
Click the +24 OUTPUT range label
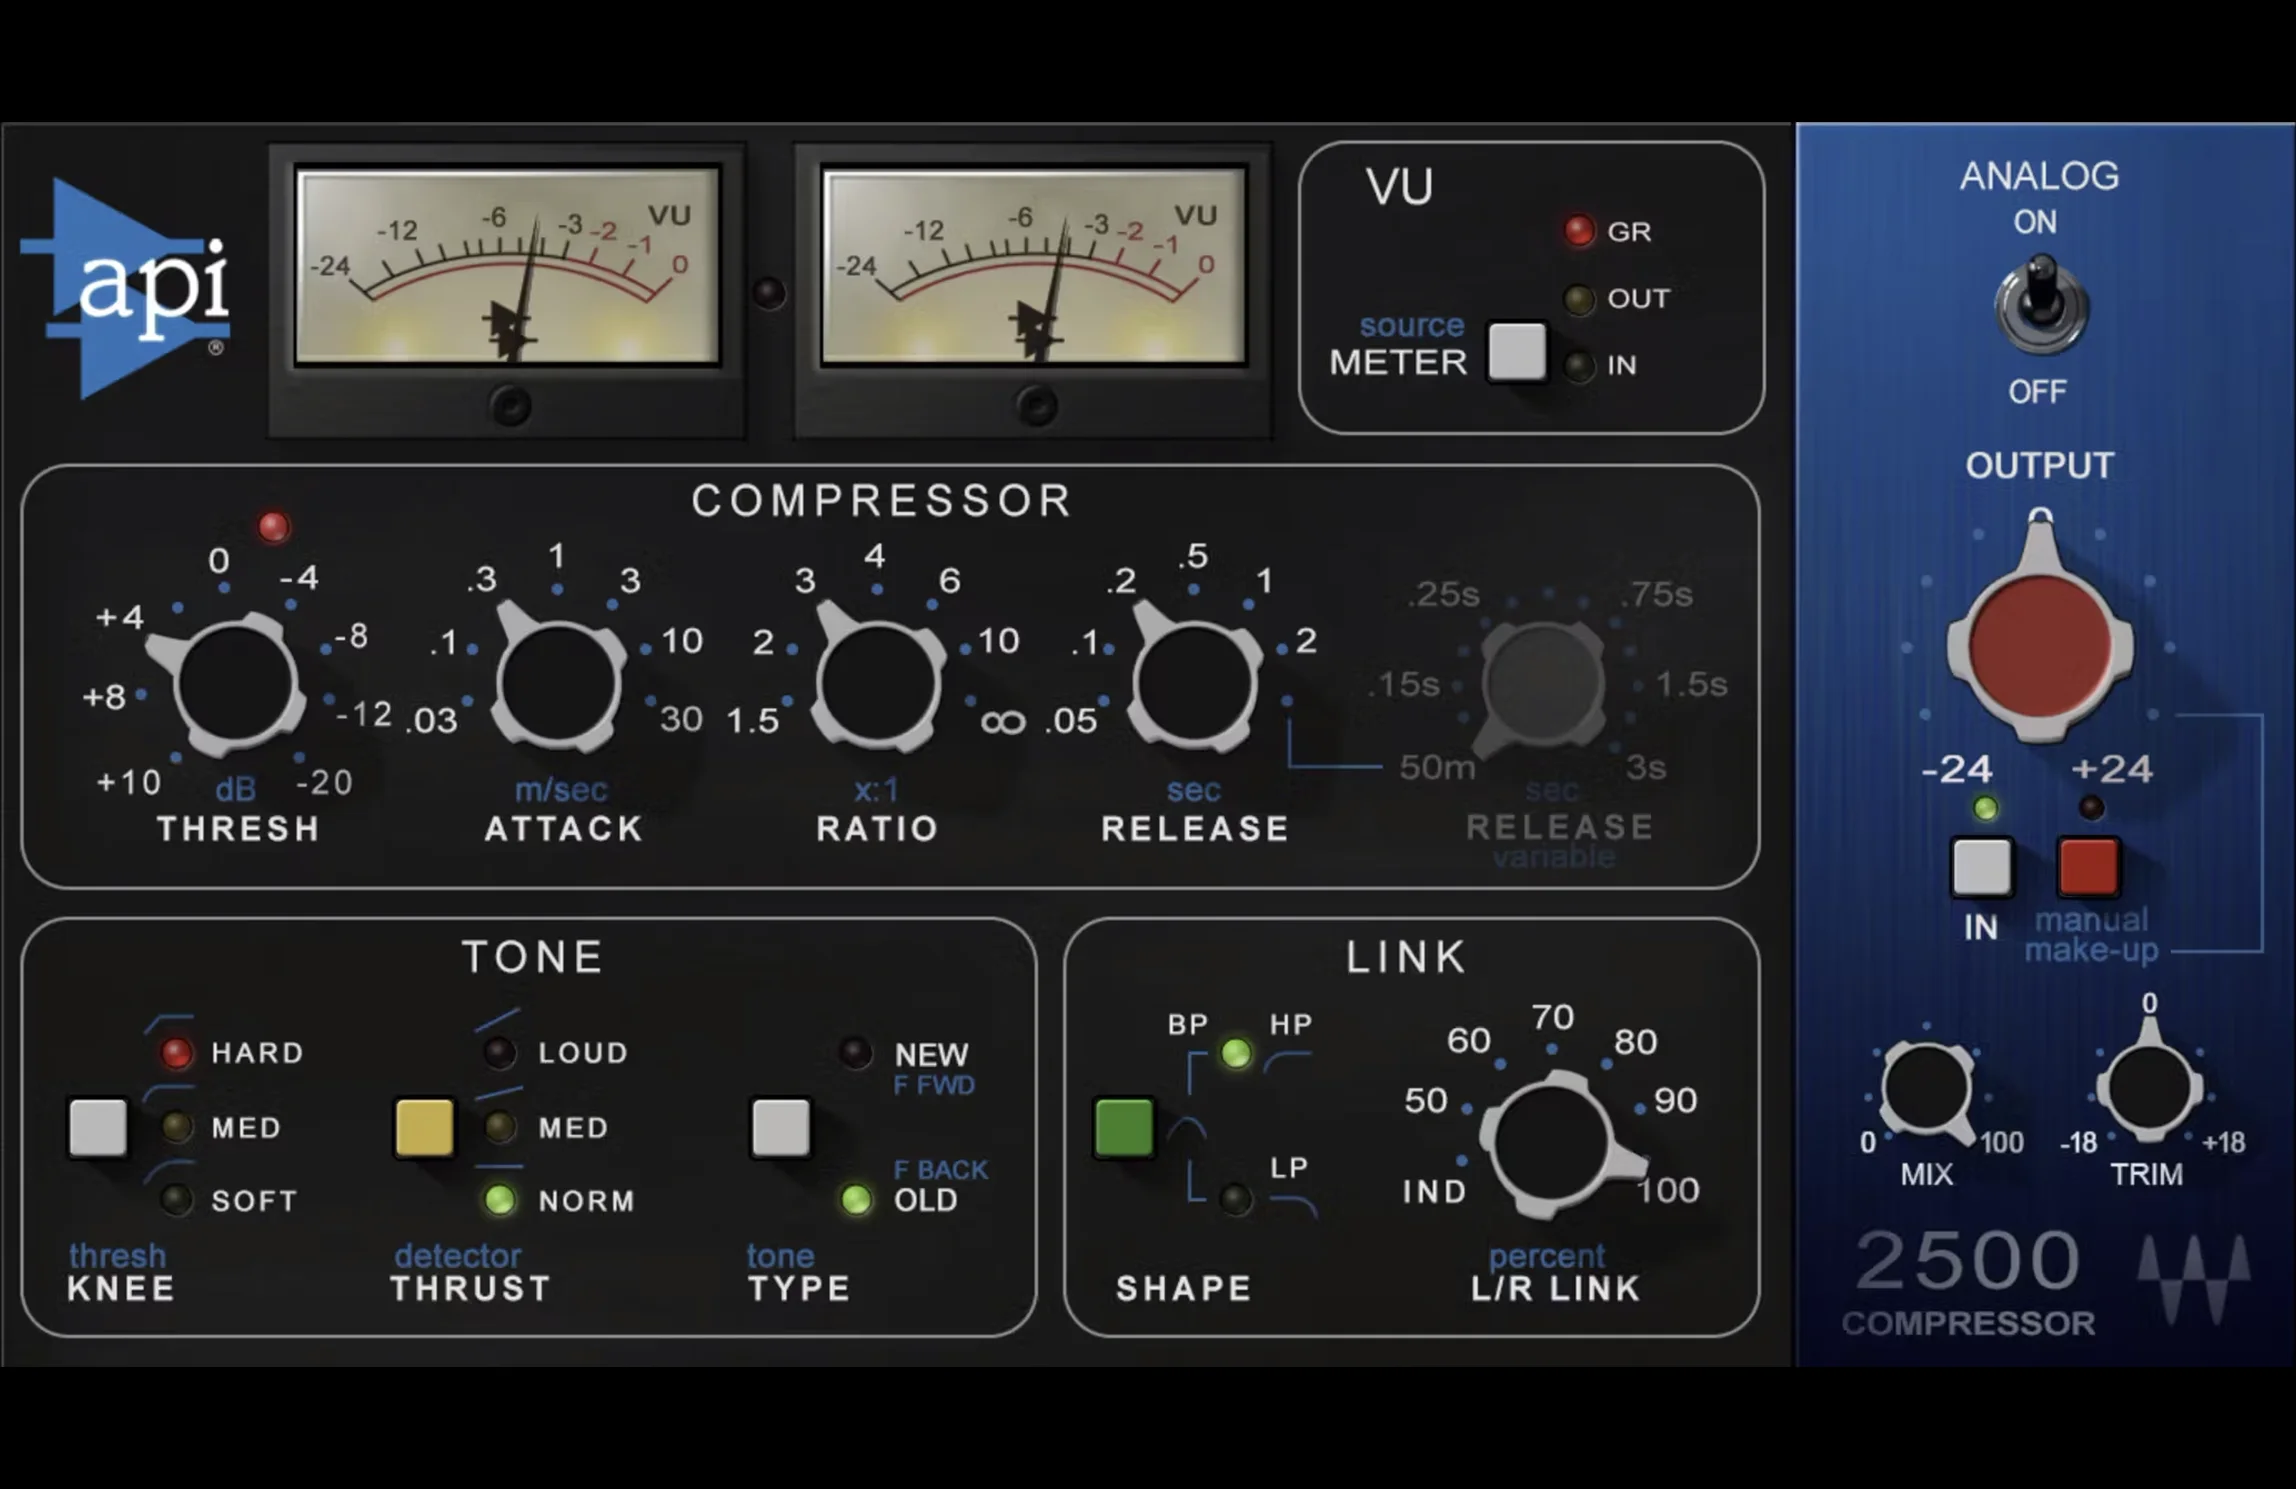(2111, 769)
